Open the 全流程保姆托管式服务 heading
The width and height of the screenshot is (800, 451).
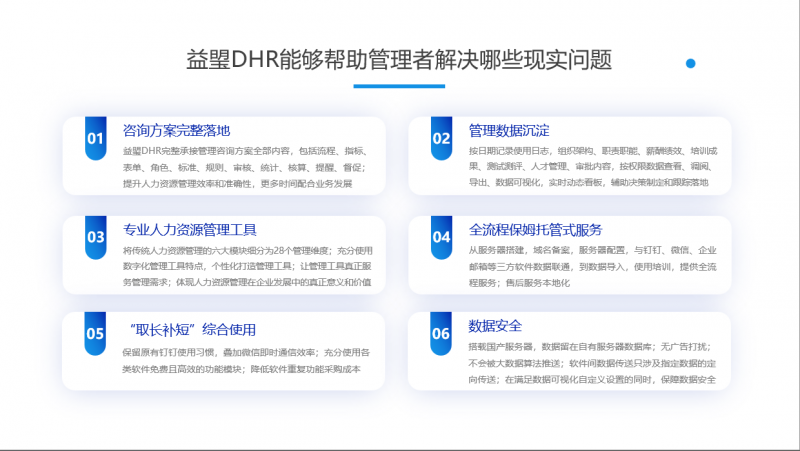coord(536,228)
